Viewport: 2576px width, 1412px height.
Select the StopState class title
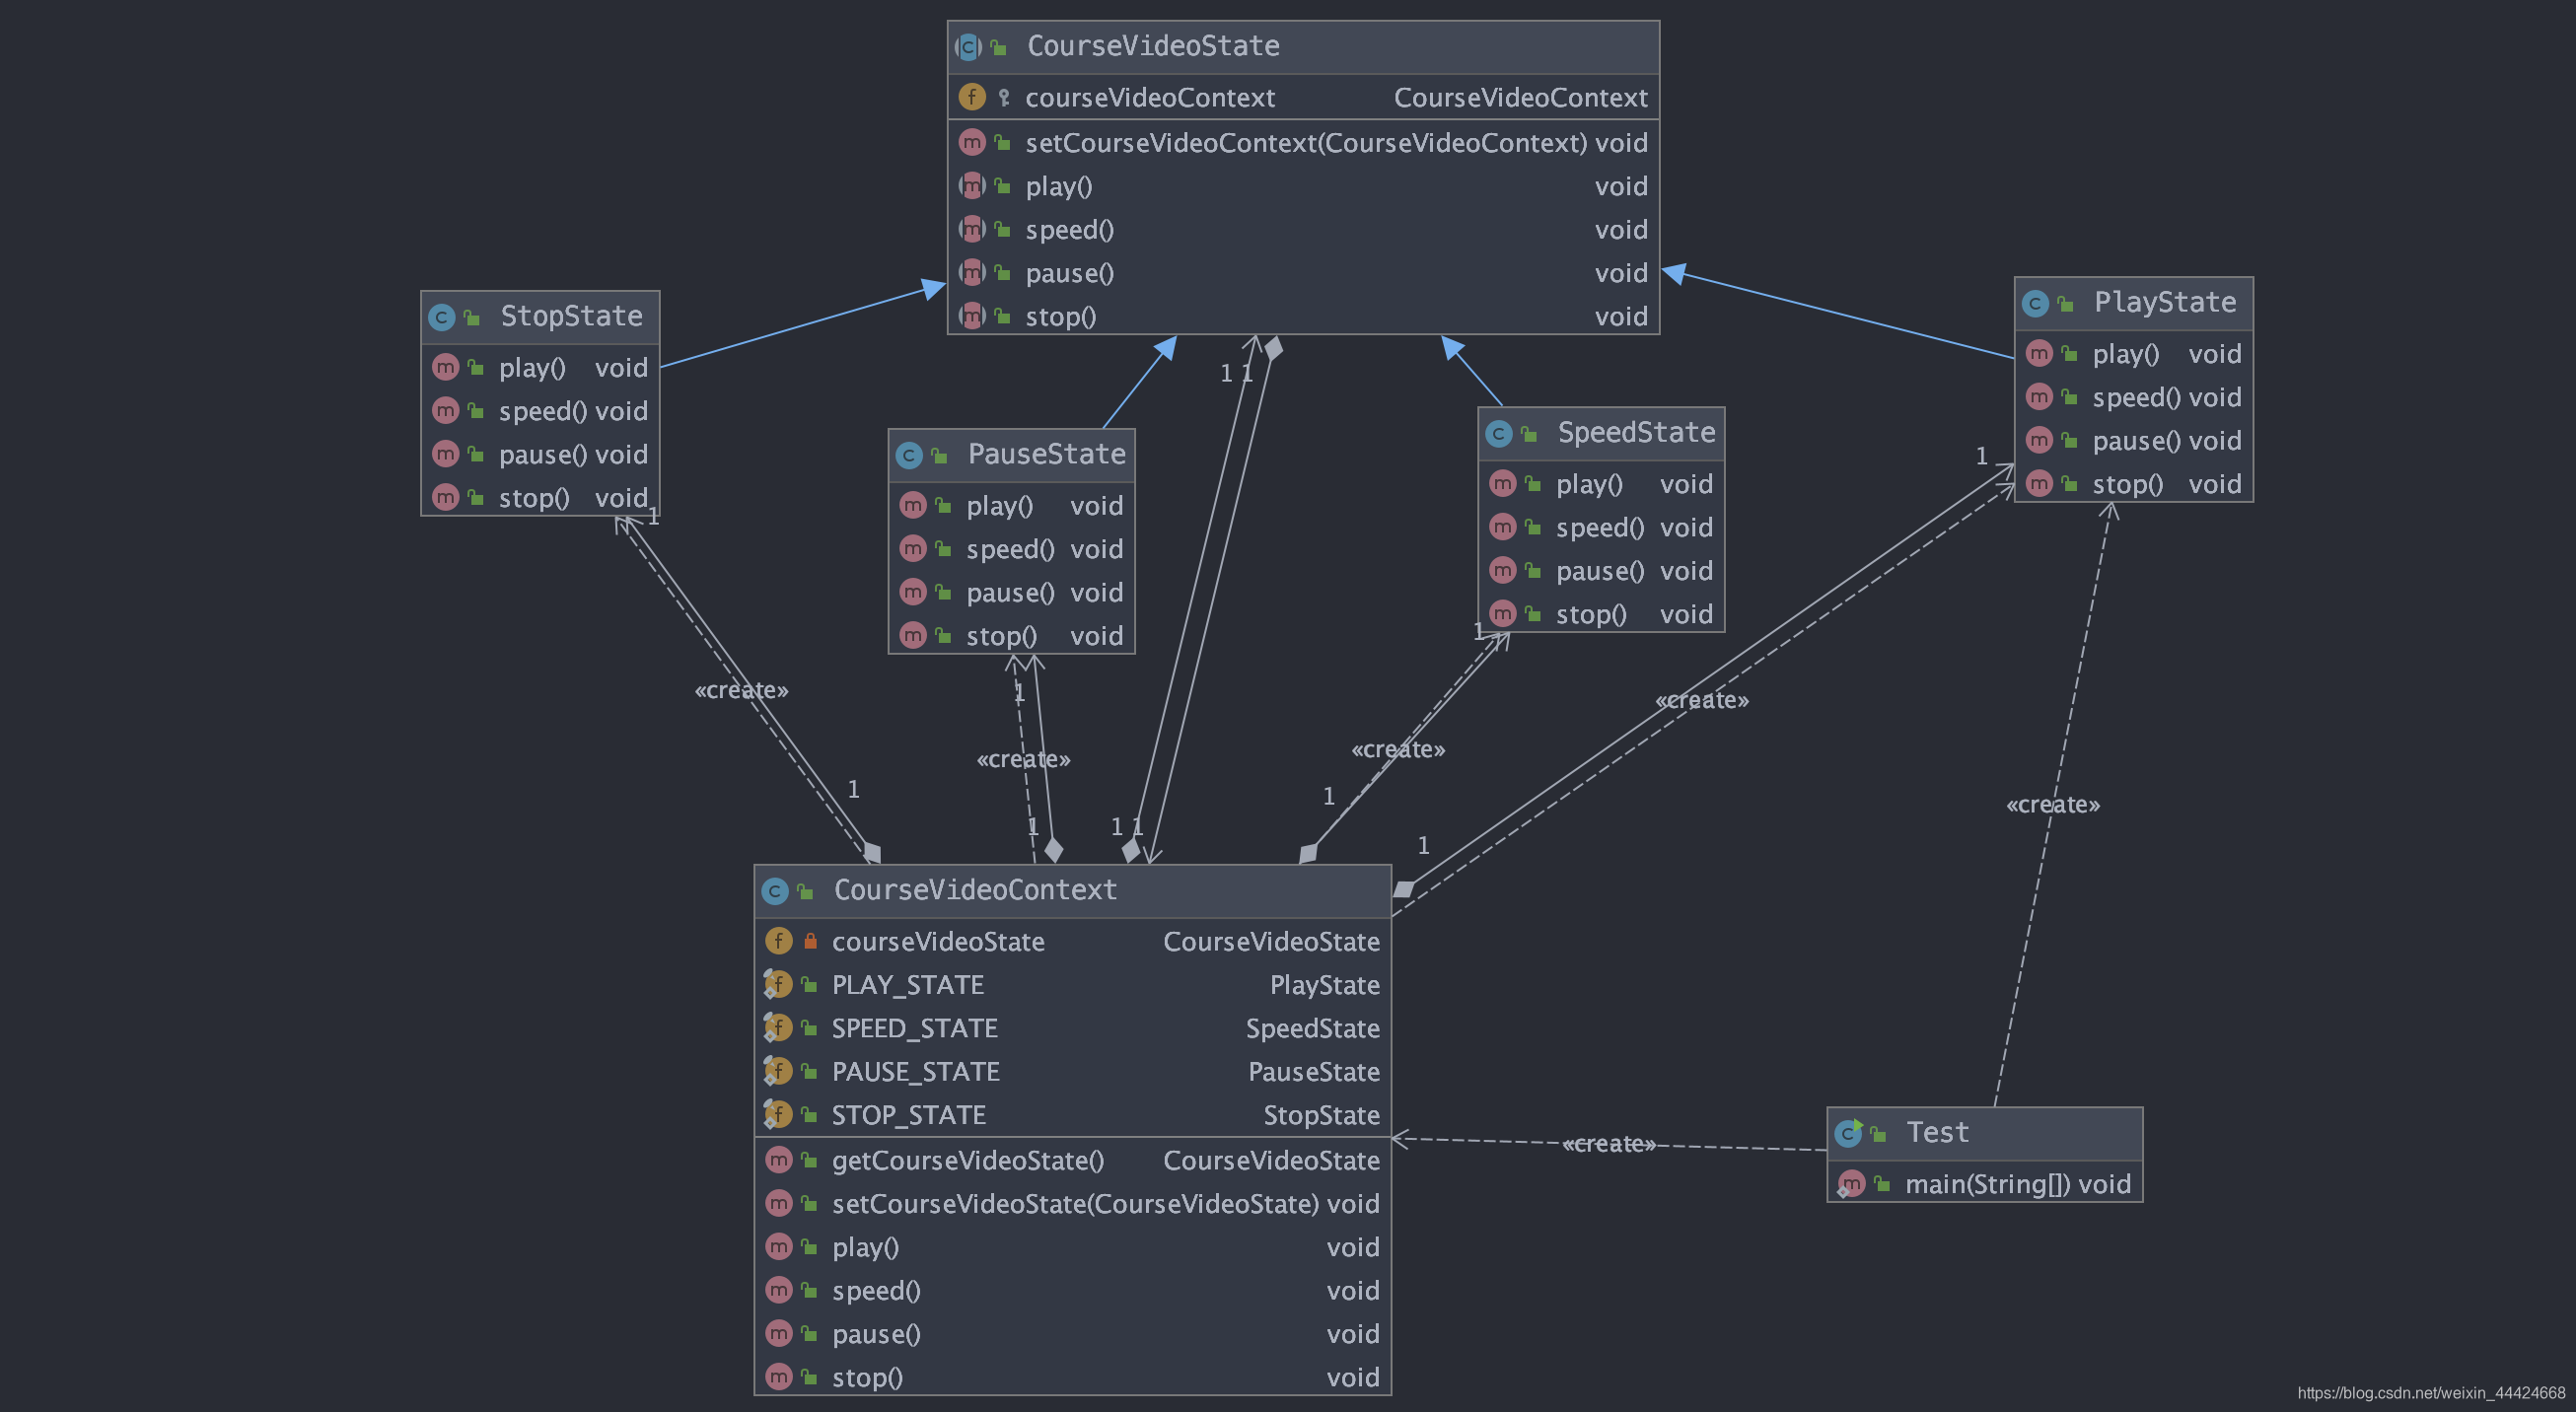tap(571, 317)
